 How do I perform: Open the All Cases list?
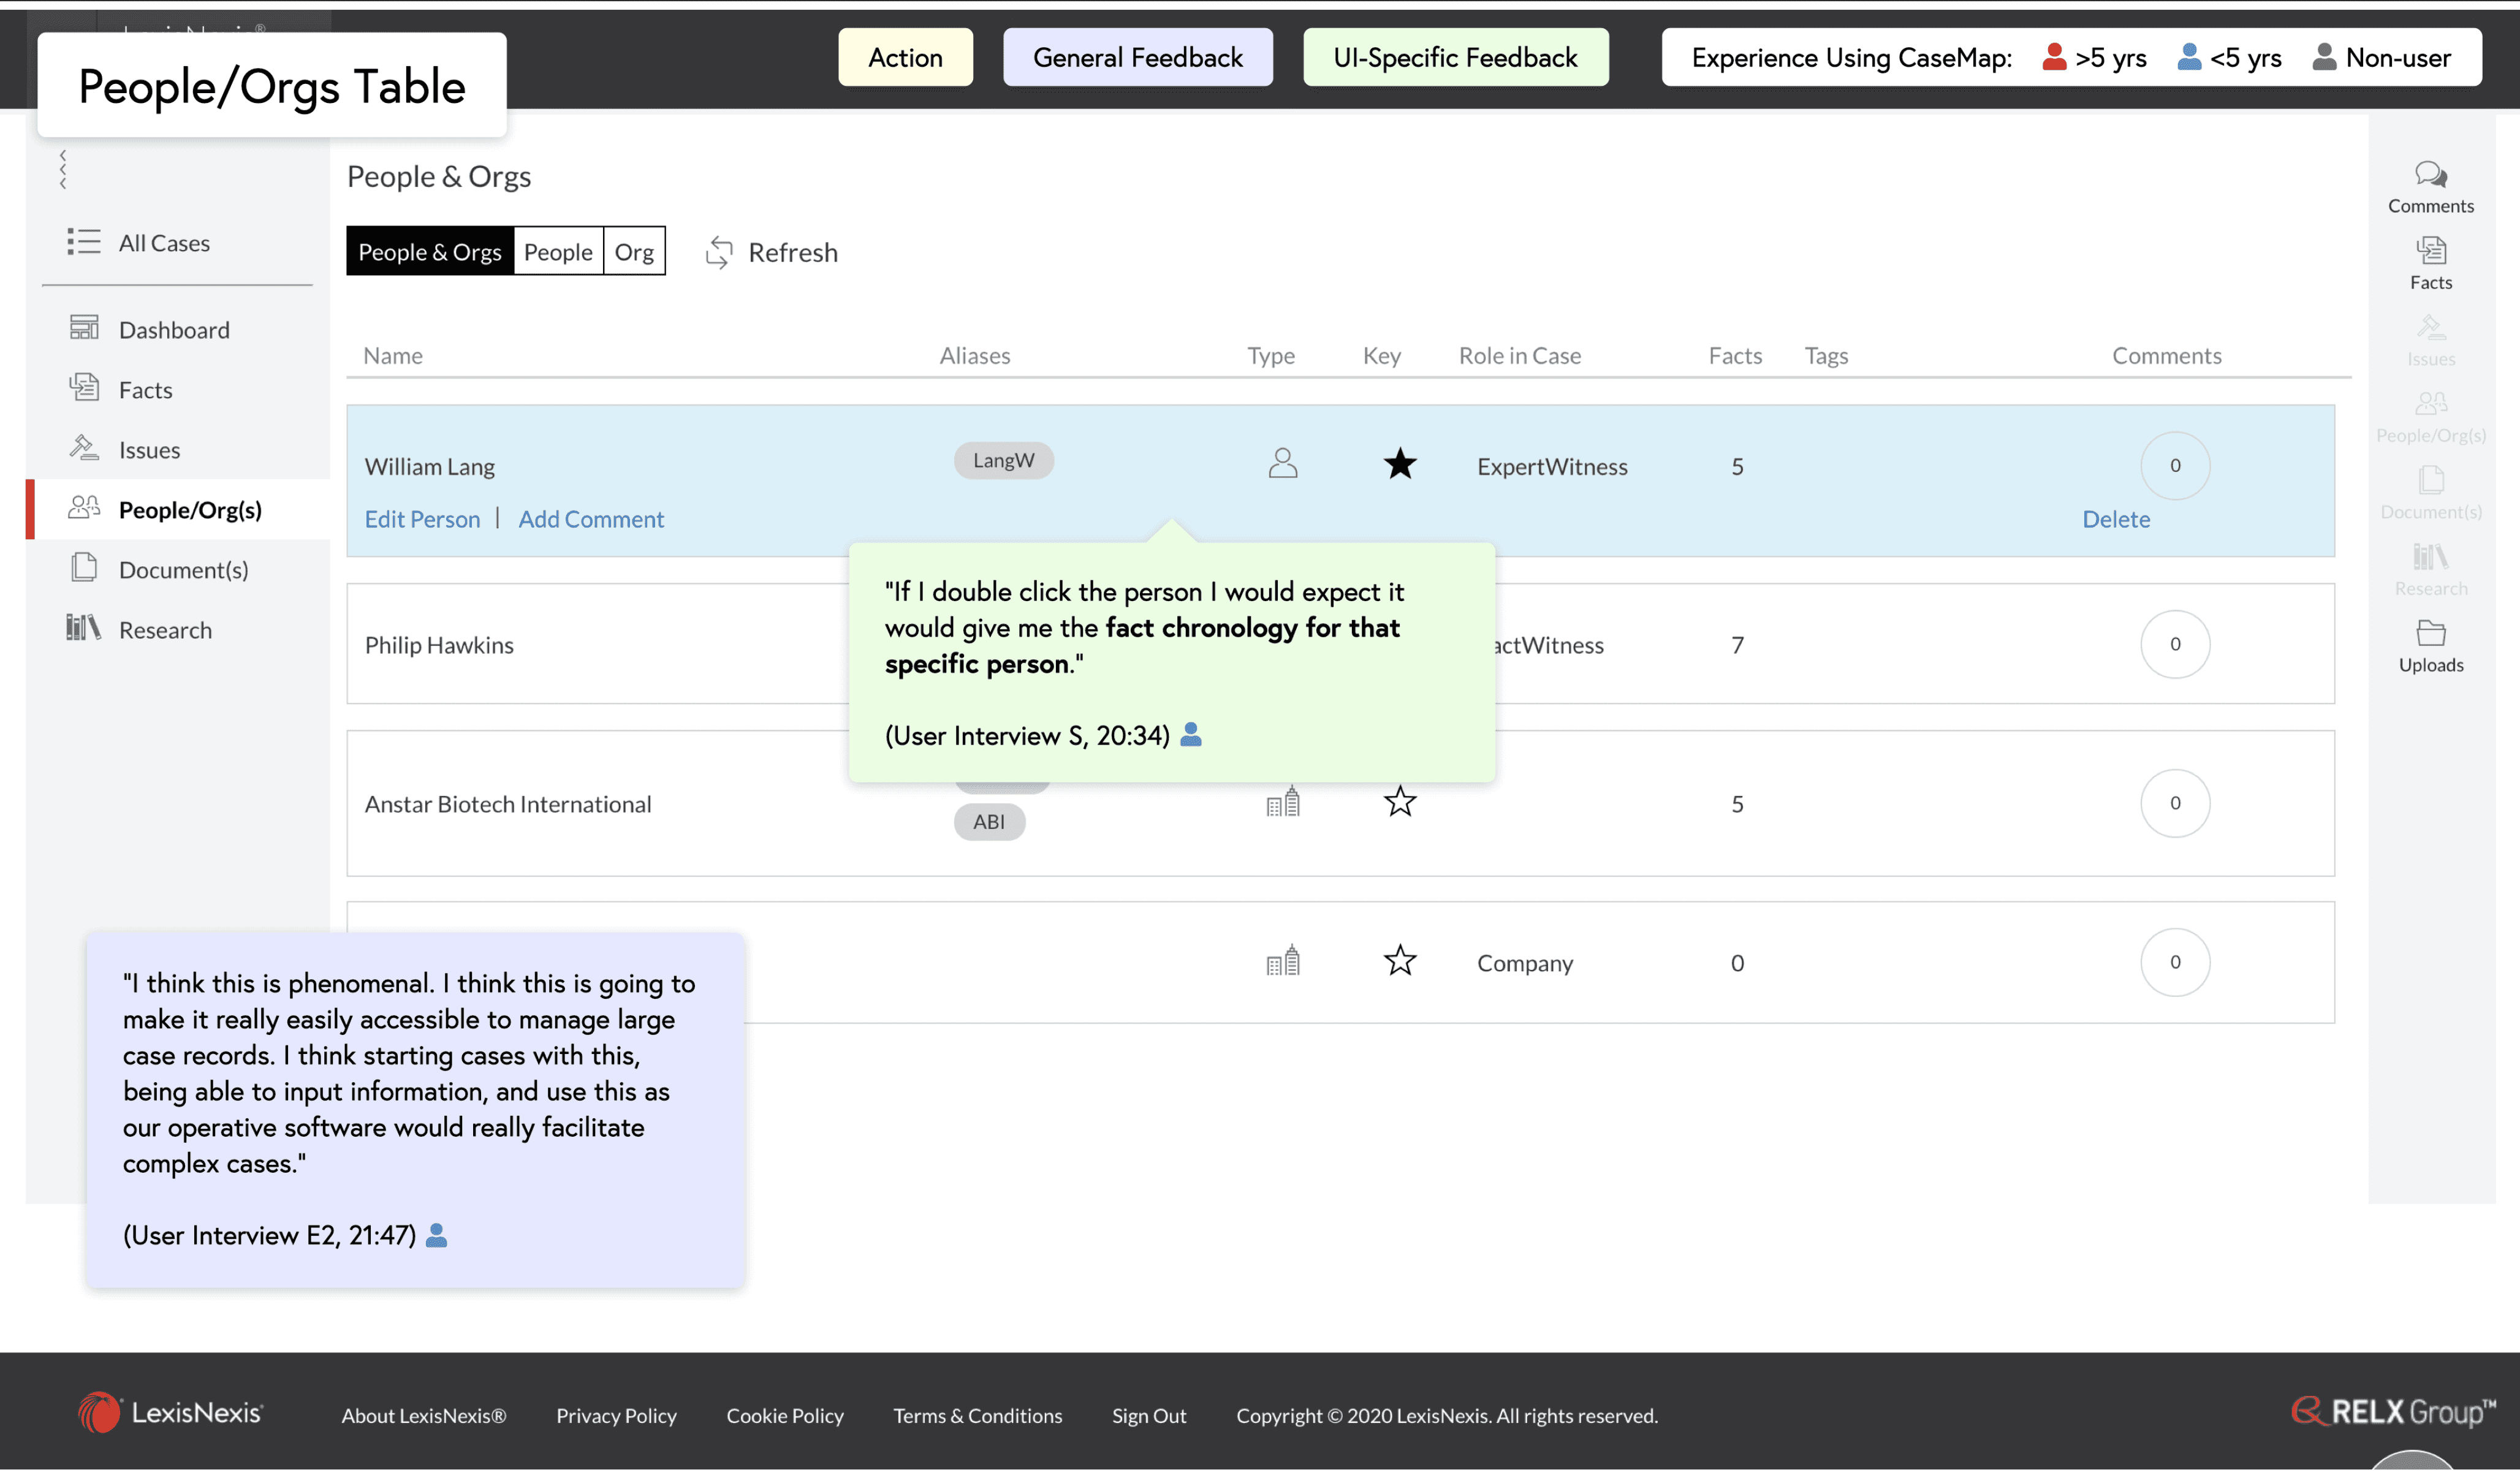(164, 243)
